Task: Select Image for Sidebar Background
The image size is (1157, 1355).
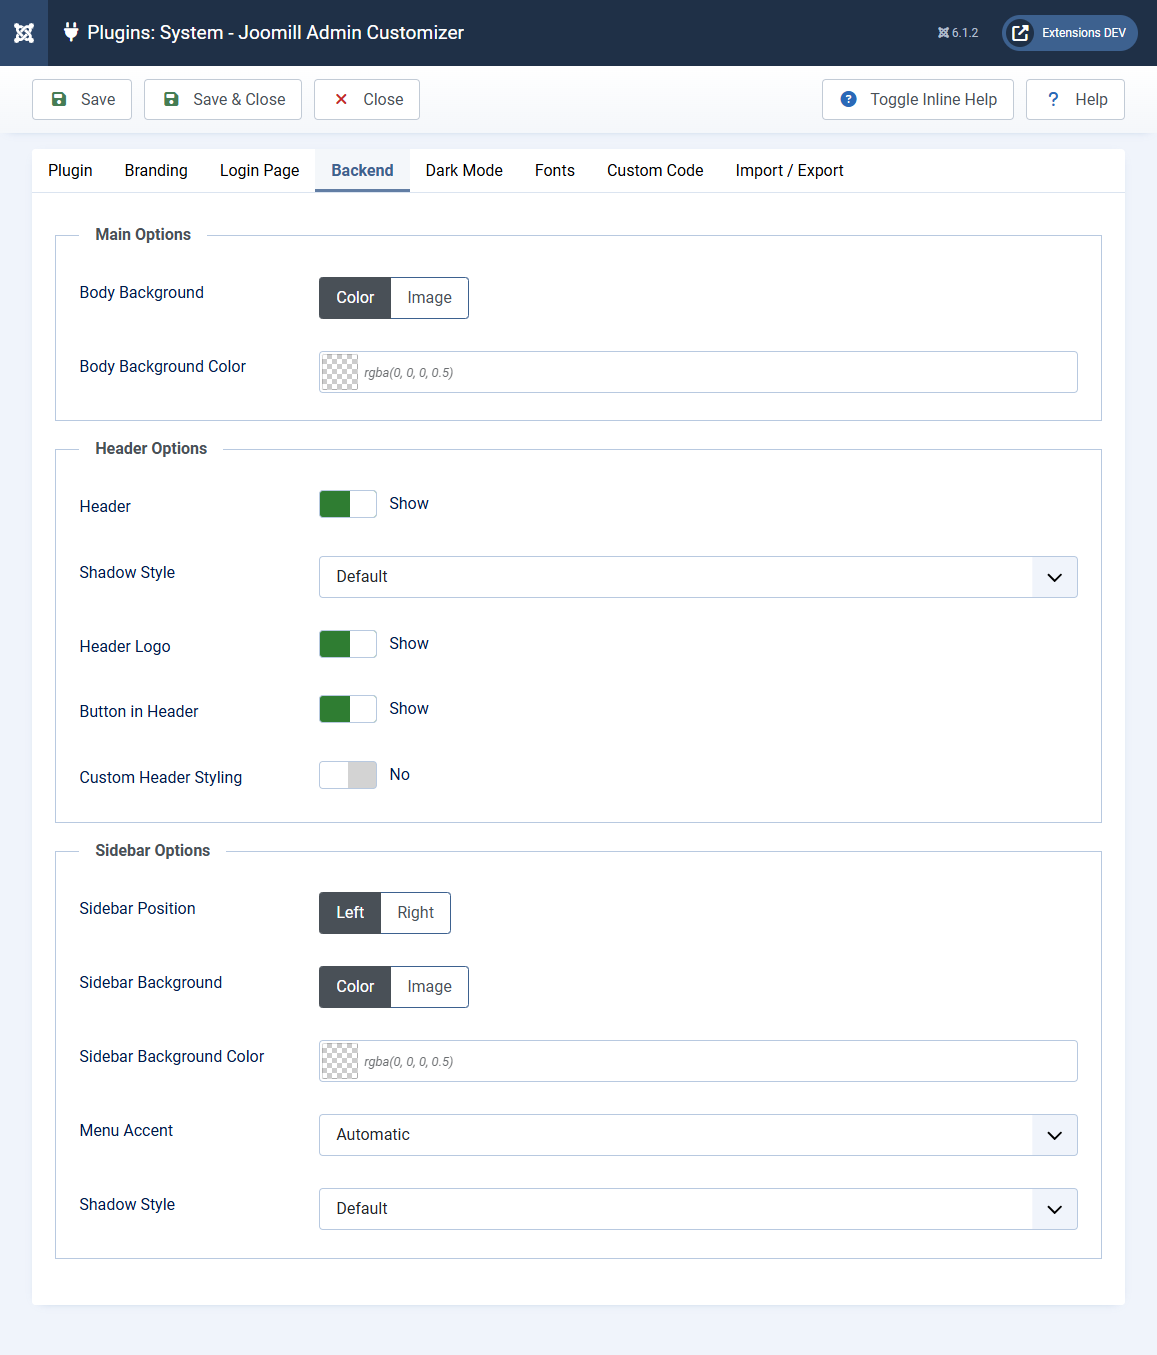Action: (430, 987)
